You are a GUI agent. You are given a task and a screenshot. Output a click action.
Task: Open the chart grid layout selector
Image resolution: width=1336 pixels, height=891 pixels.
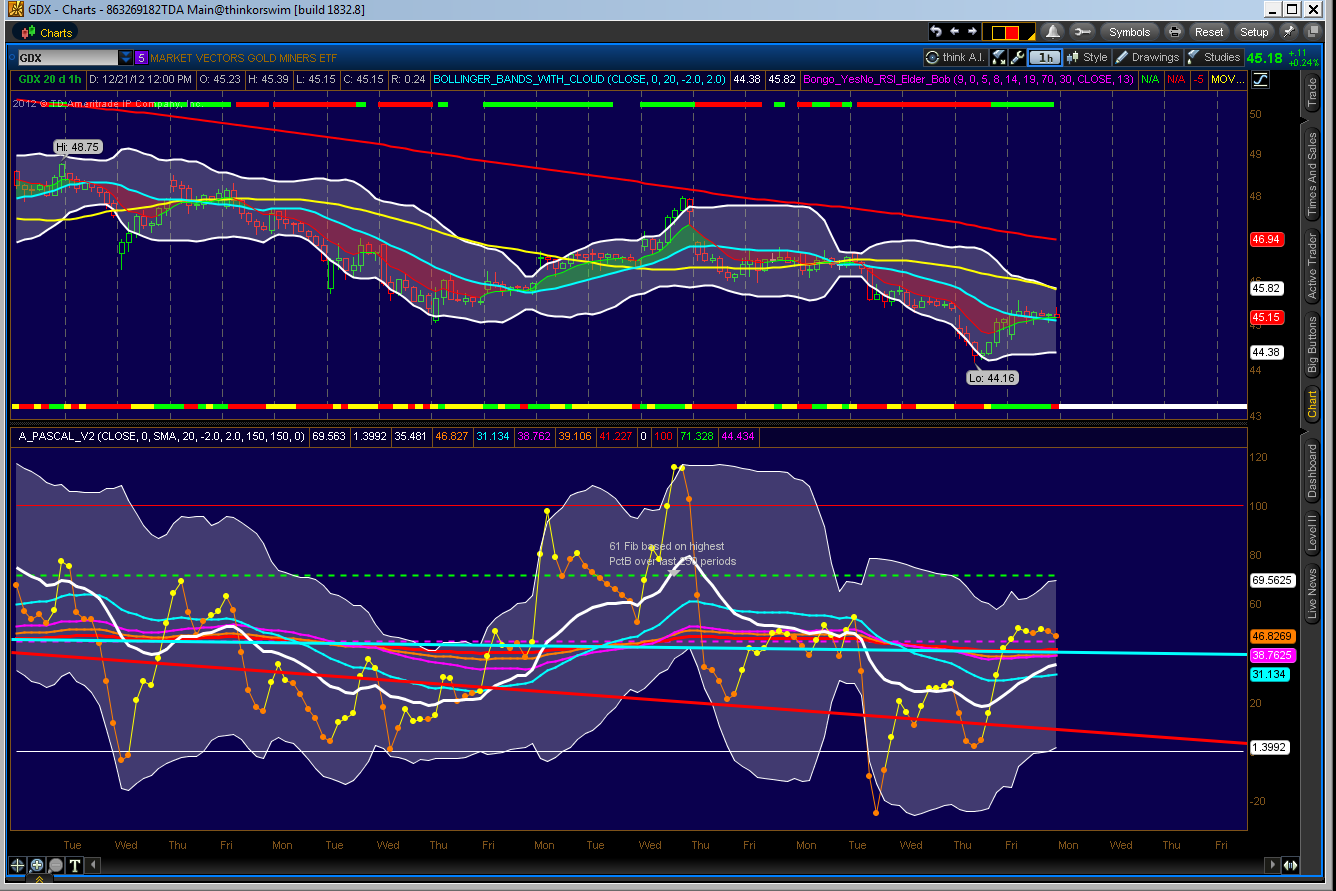(1009, 32)
